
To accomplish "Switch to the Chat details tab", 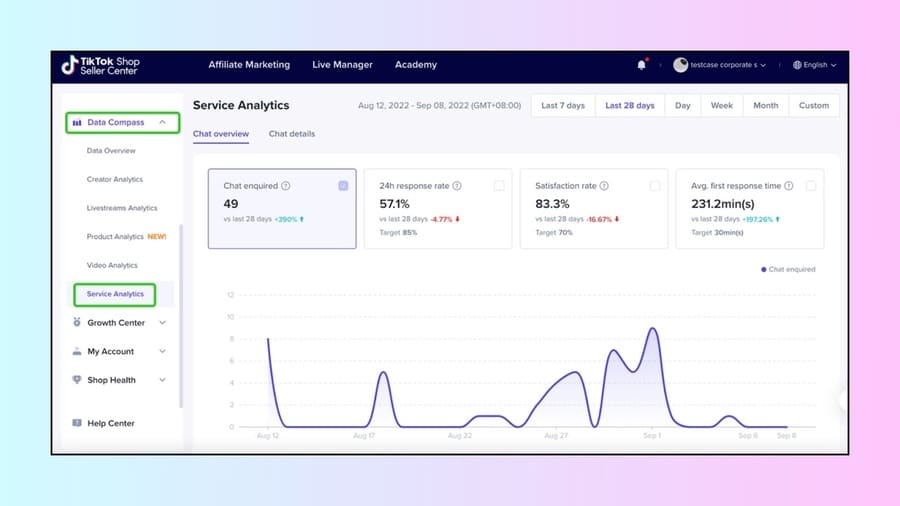I will [x=292, y=134].
